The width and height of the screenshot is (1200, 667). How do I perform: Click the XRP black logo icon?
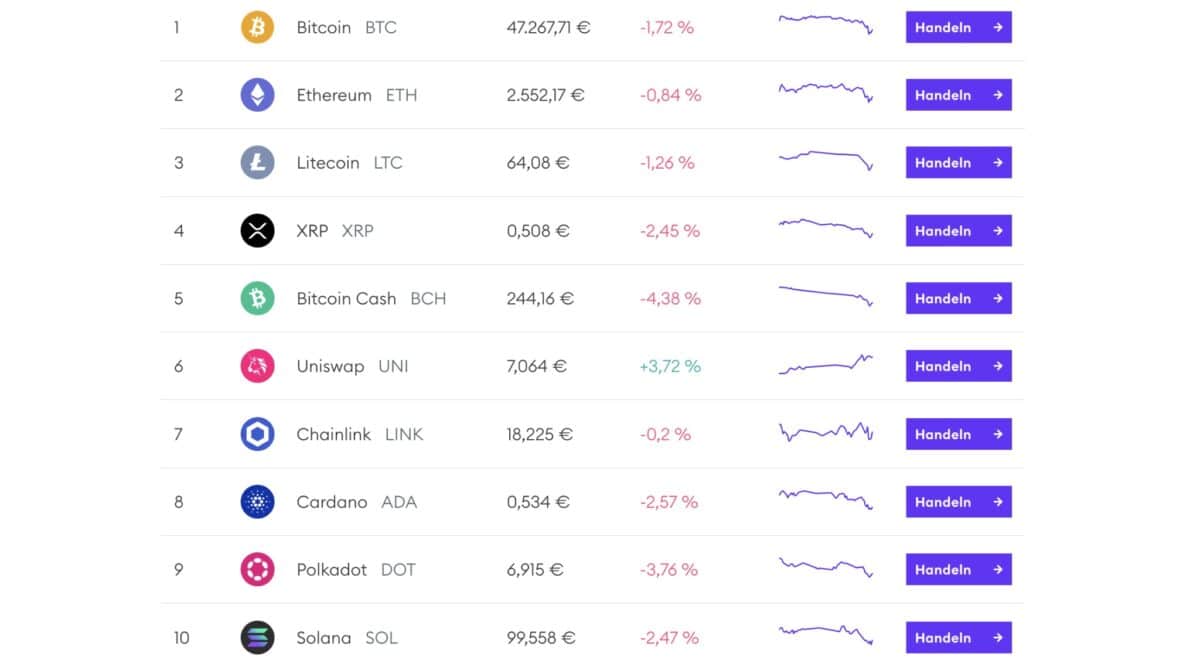(257, 230)
